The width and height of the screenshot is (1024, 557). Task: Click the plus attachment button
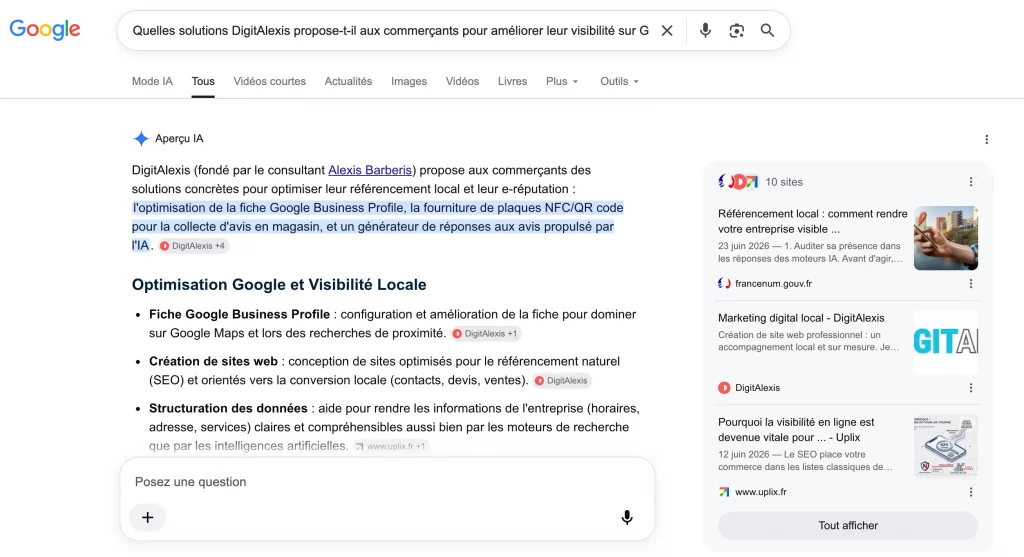point(148,517)
